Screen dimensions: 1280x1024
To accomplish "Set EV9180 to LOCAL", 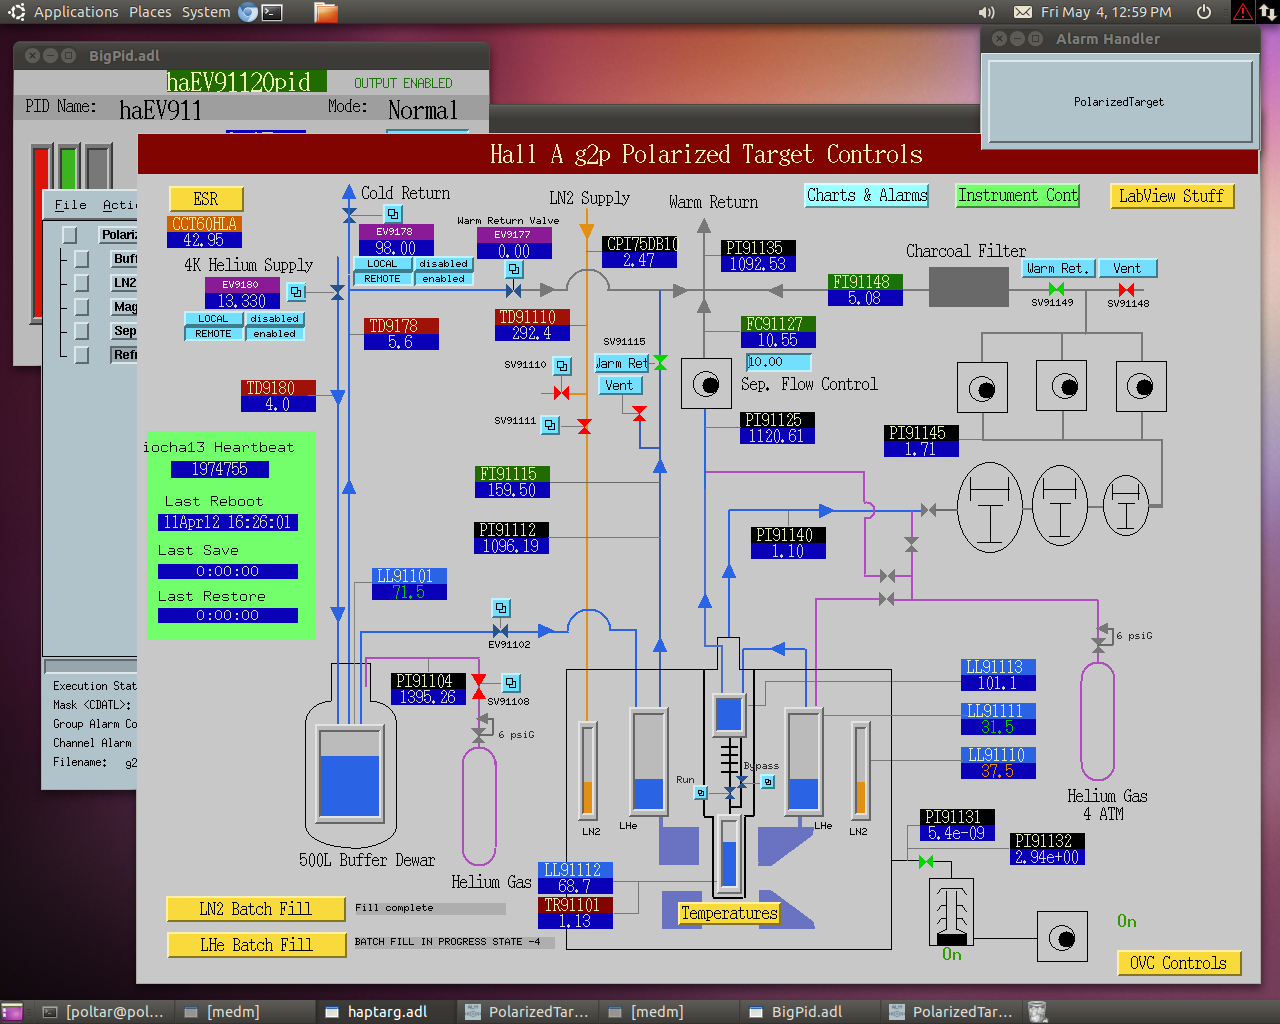I will (213, 319).
